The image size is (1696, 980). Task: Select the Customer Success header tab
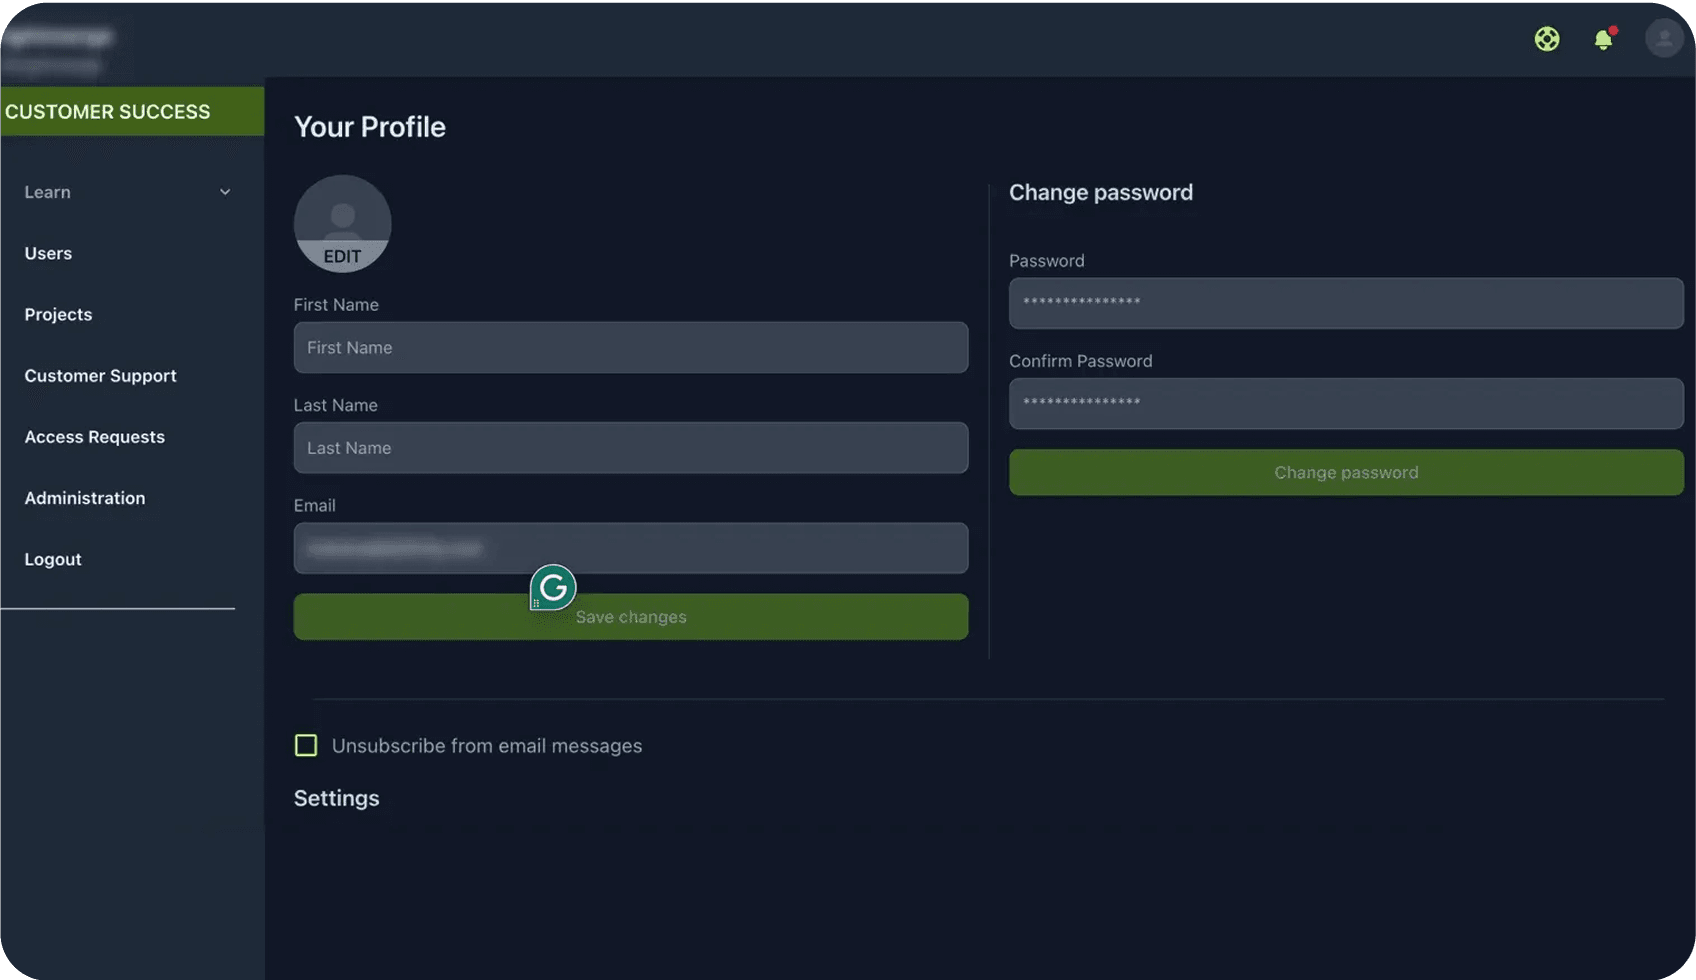131,112
